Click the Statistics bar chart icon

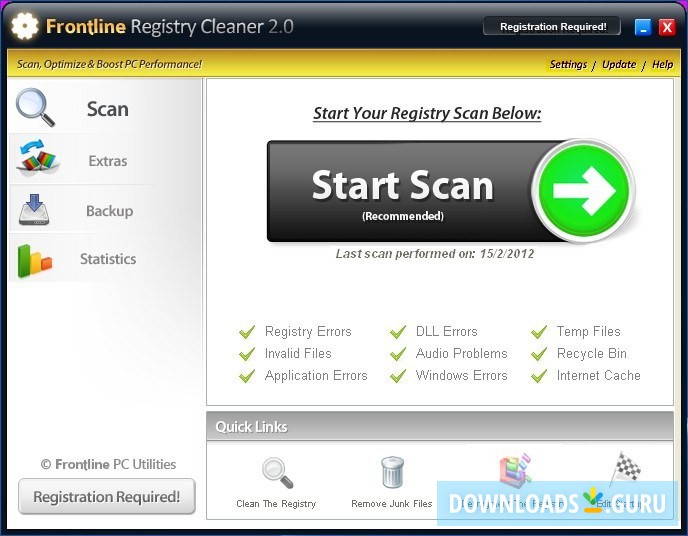coord(35,261)
